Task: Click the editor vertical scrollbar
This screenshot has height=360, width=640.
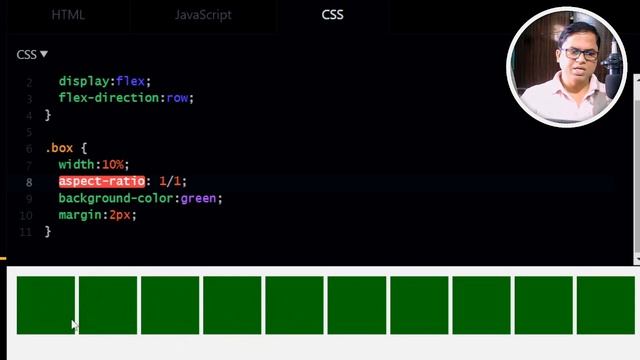Action: coord(636,169)
